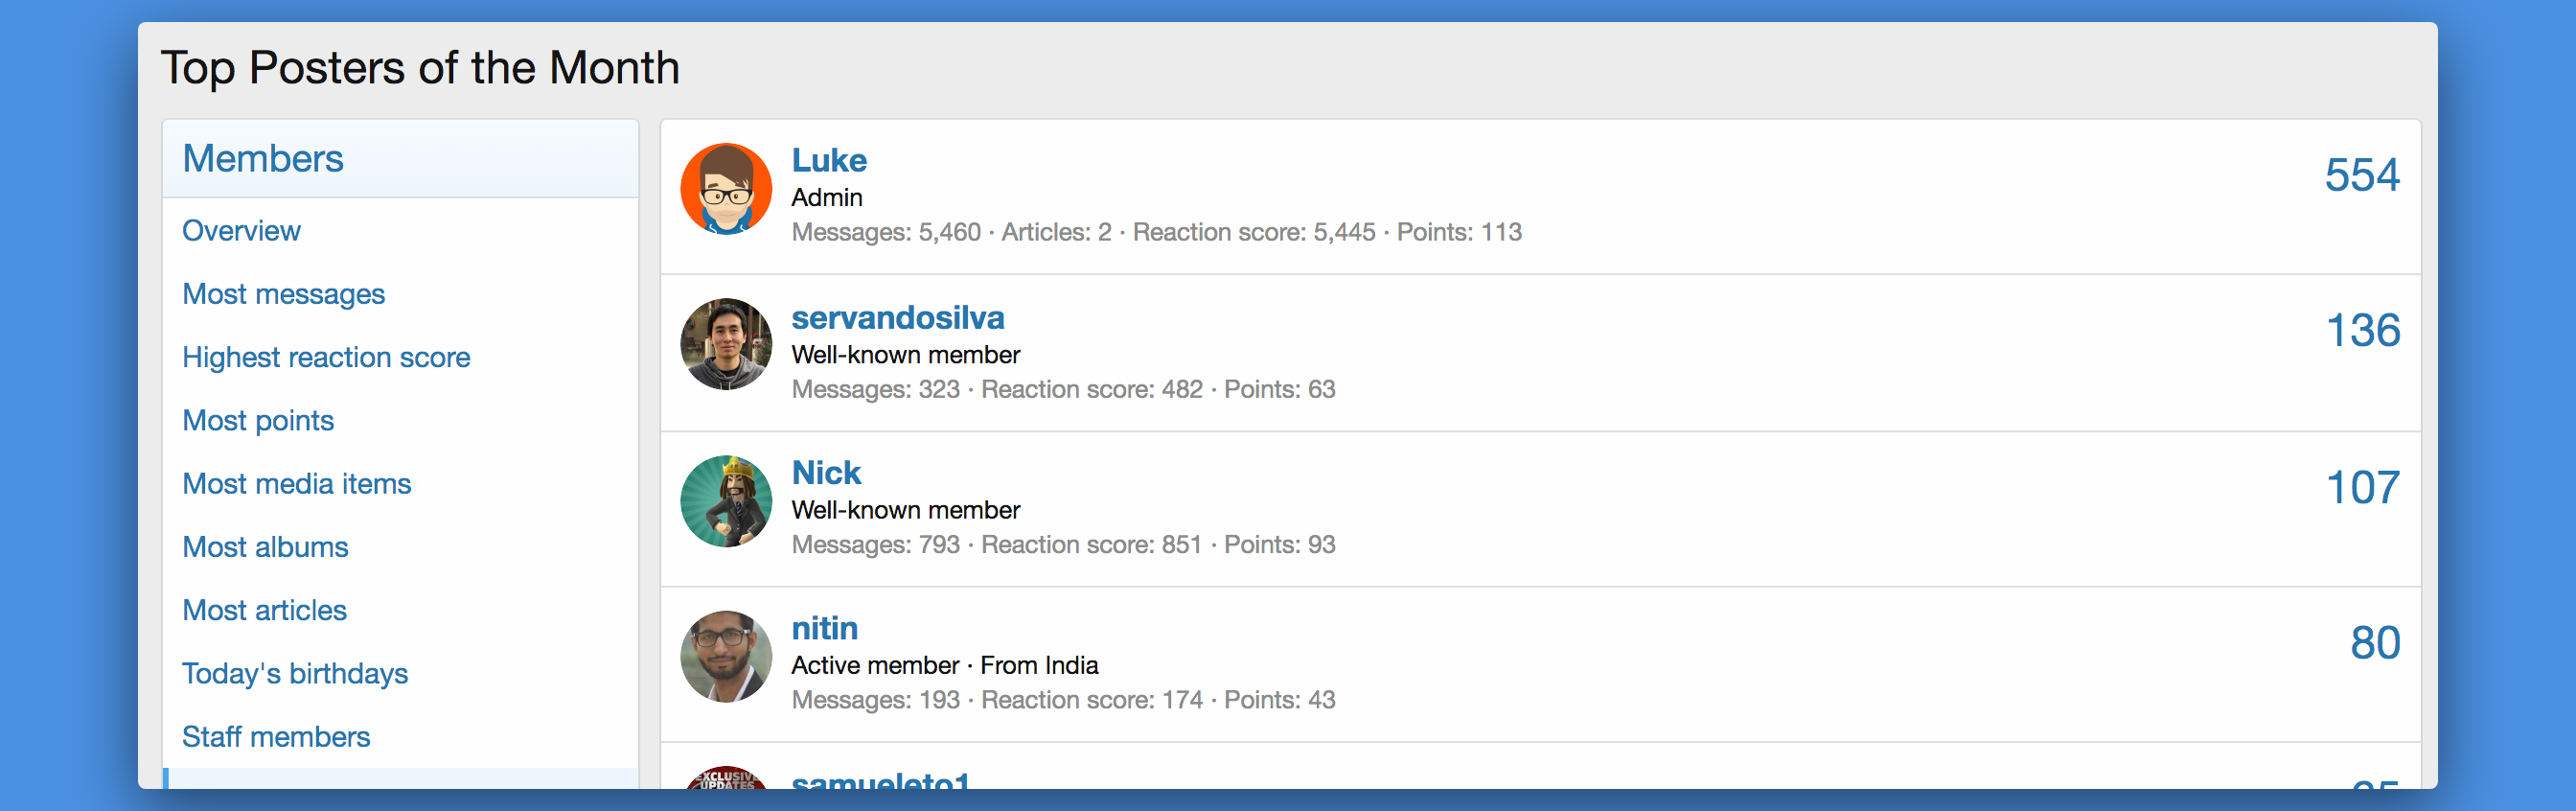This screenshot has height=811, width=2576.
Task: Click Luke's cartoon avatar icon
Action: pyautogui.click(x=726, y=189)
